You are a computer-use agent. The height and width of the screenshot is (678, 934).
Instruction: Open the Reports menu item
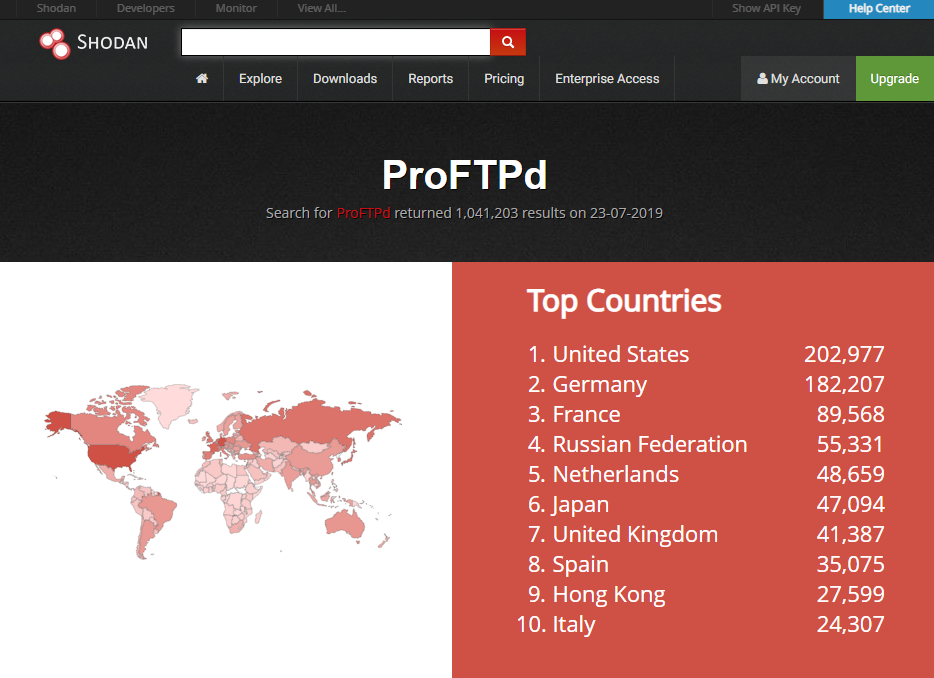[430, 79]
